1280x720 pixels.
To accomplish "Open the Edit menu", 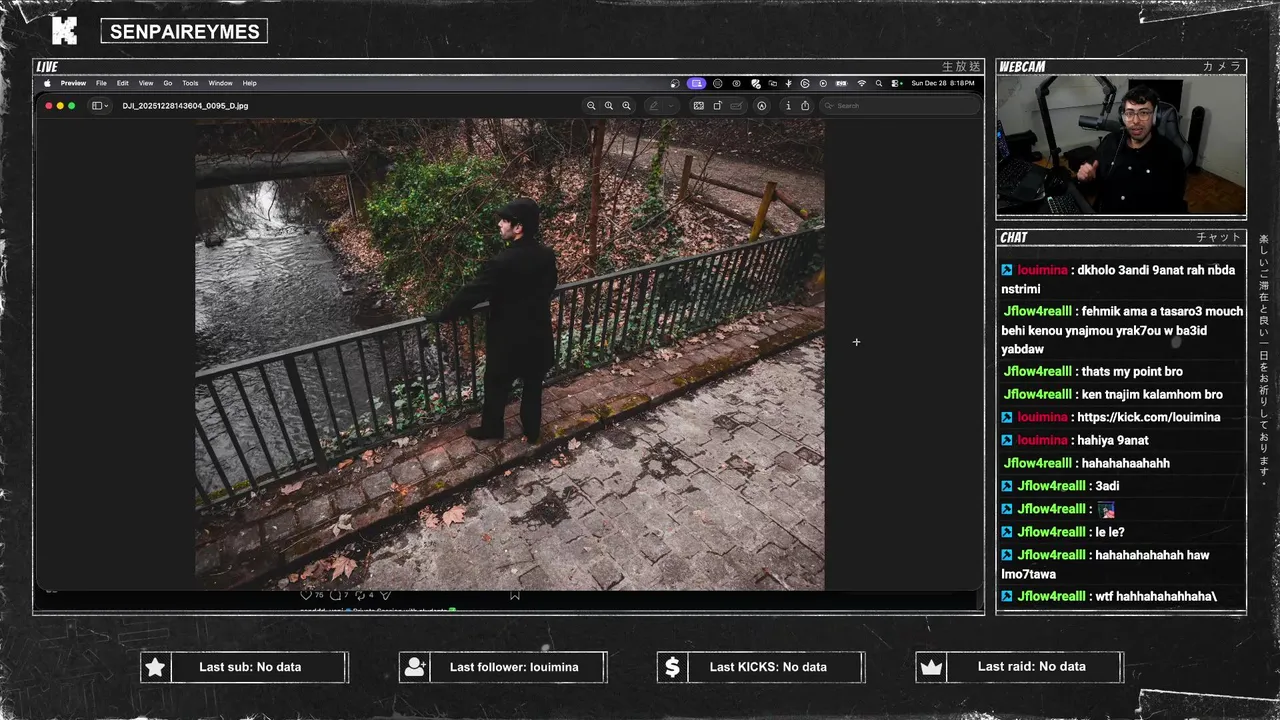I will (x=122, y=83).
